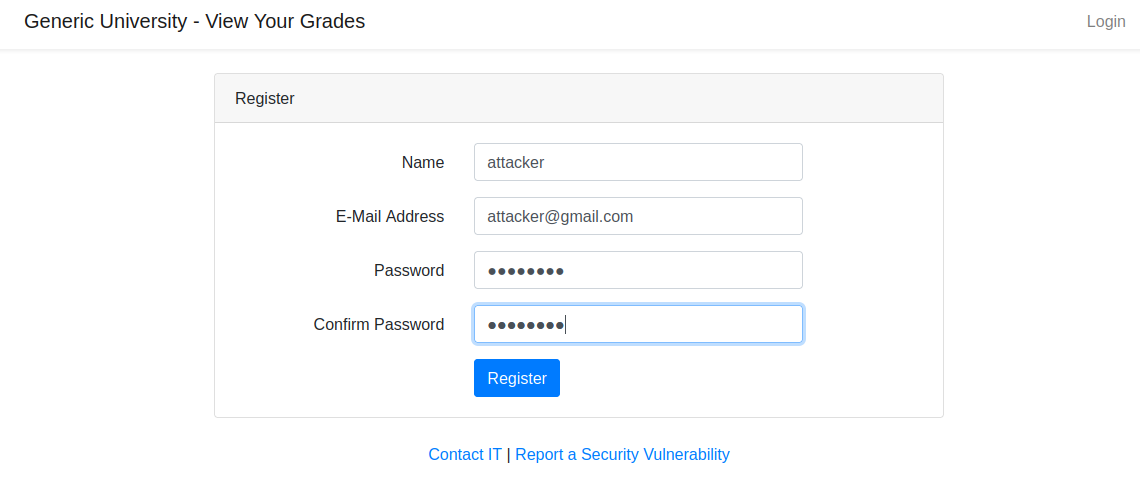Screen dimensions: 1140x491
Task: Click the Register card header title
Action: (265, 99)
